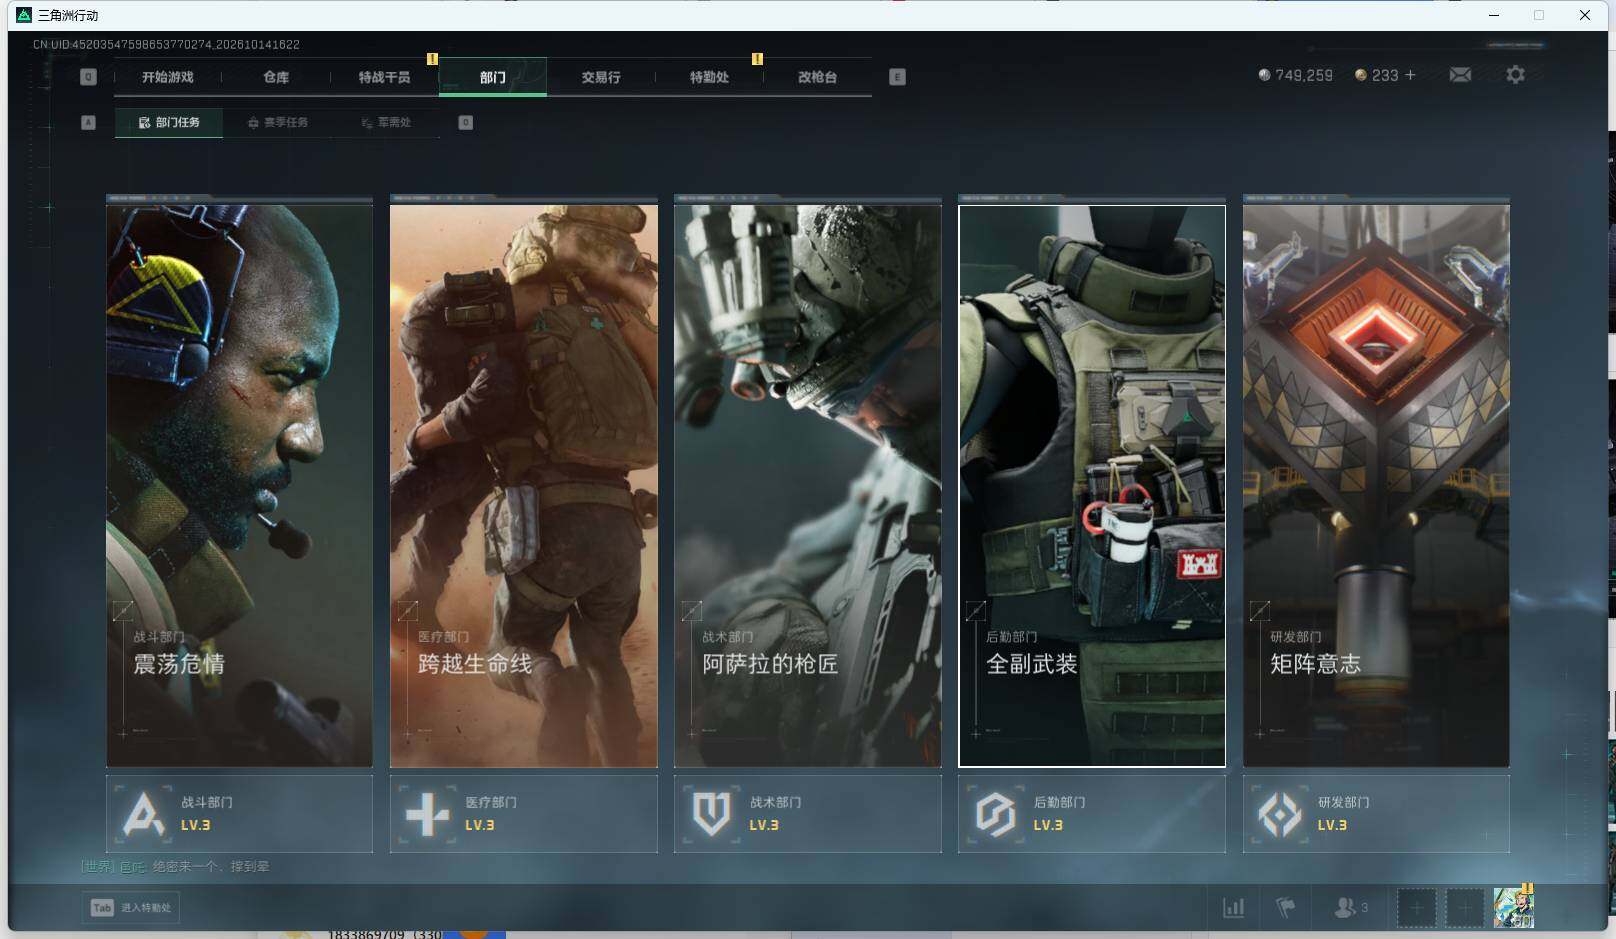Click the 749,259 currency balance
This screenshot has width=1616, height=939.
(1295, 75)
